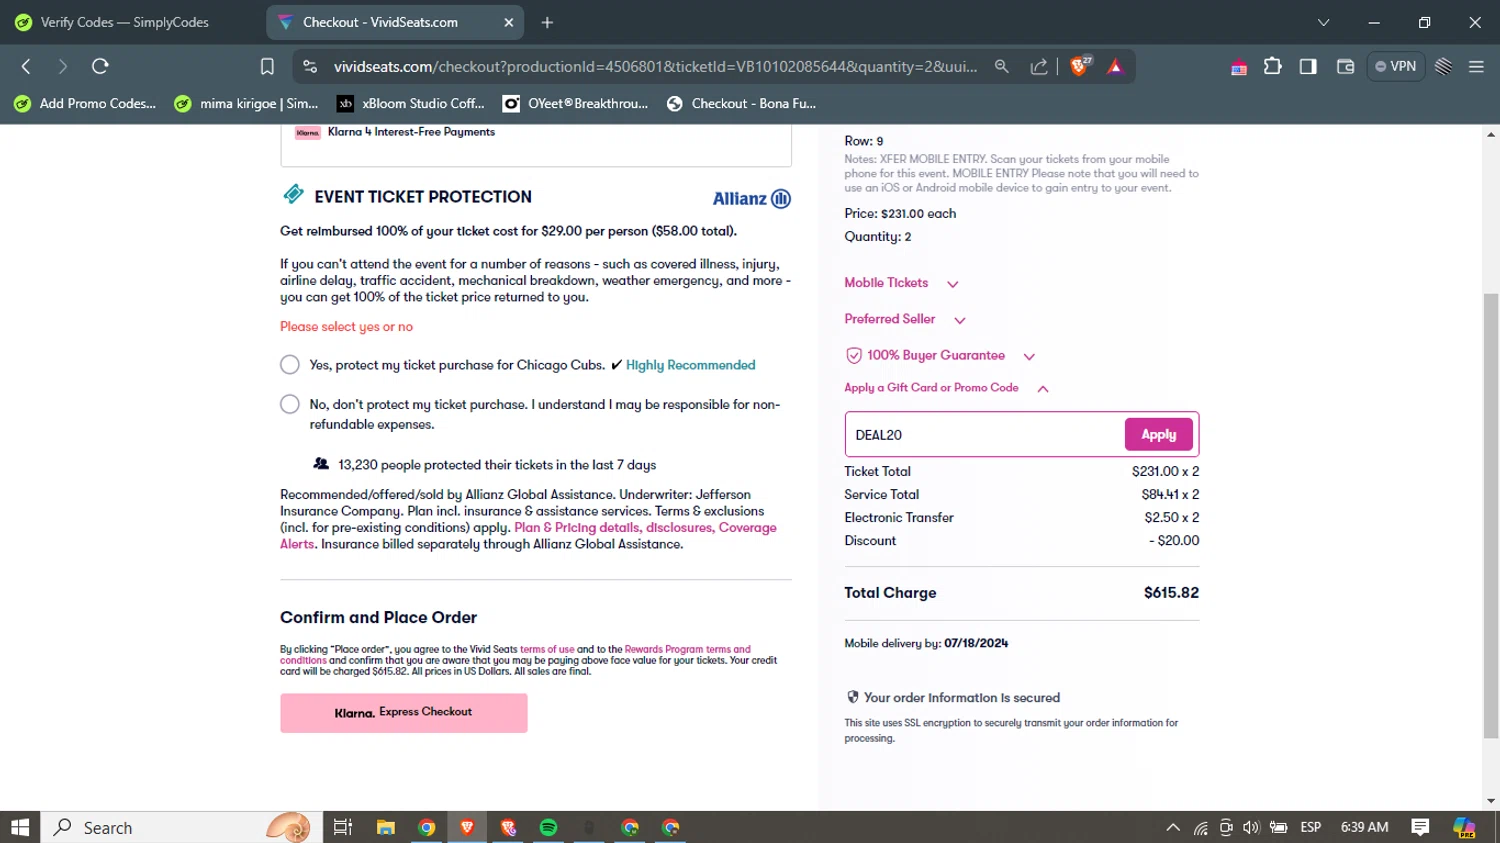Viewport: 1500px width, 843px height.
Task: Reload the current checkout page
Action: tap(100, 66)
